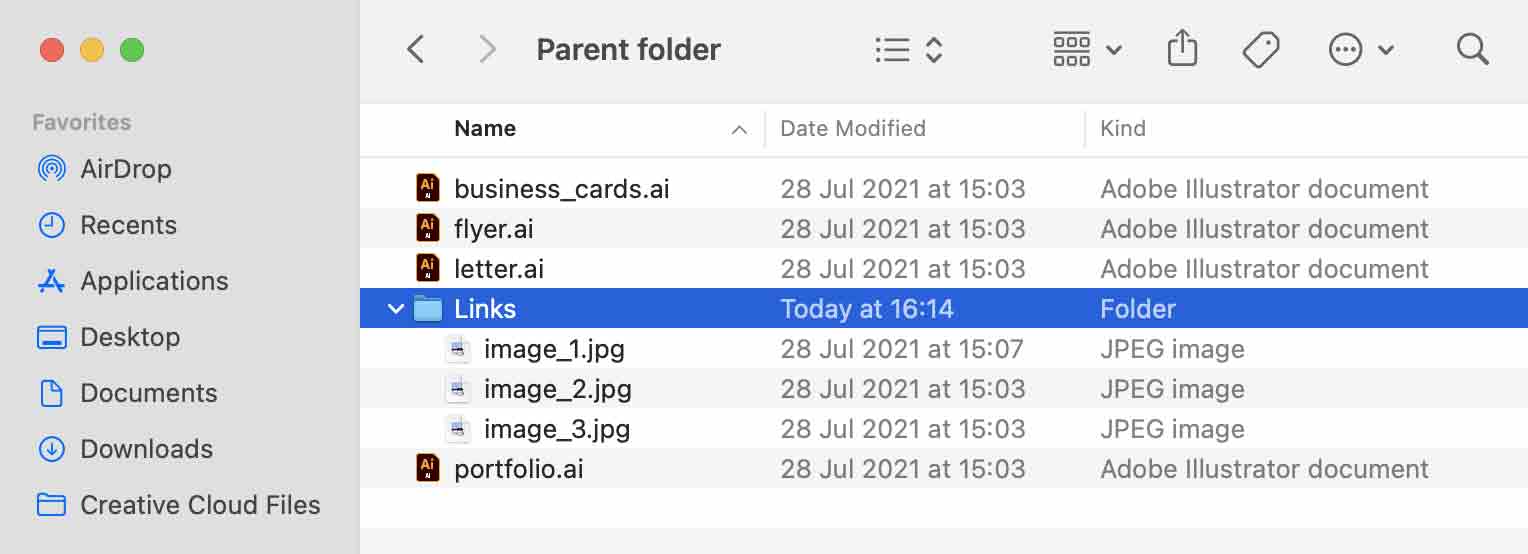
Task: Click the Kind column header
Action: [1123, 128]
